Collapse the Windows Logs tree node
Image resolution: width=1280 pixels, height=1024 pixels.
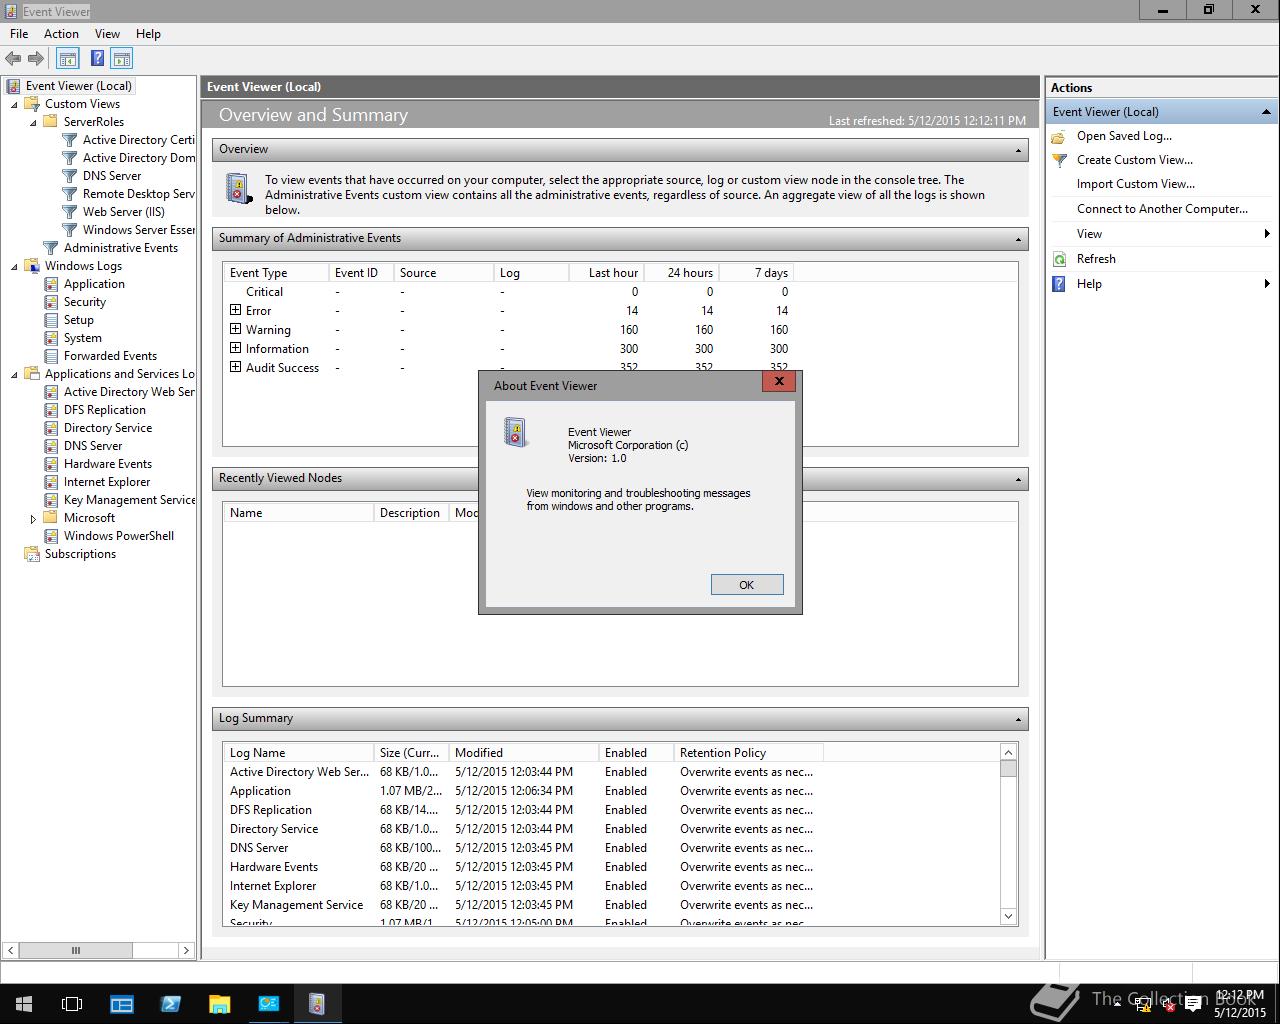[x=14, y=267]
